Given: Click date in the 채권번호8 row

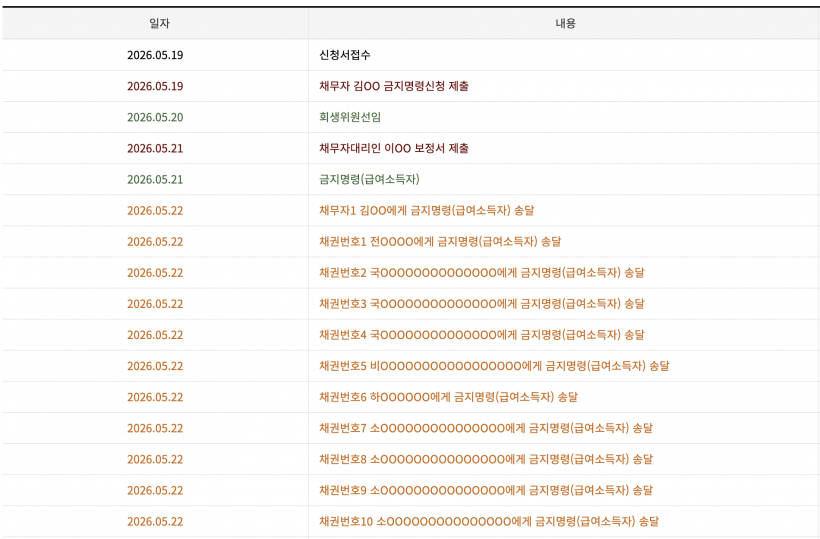Looking at the screenshot, I should (x=155, y=460).
